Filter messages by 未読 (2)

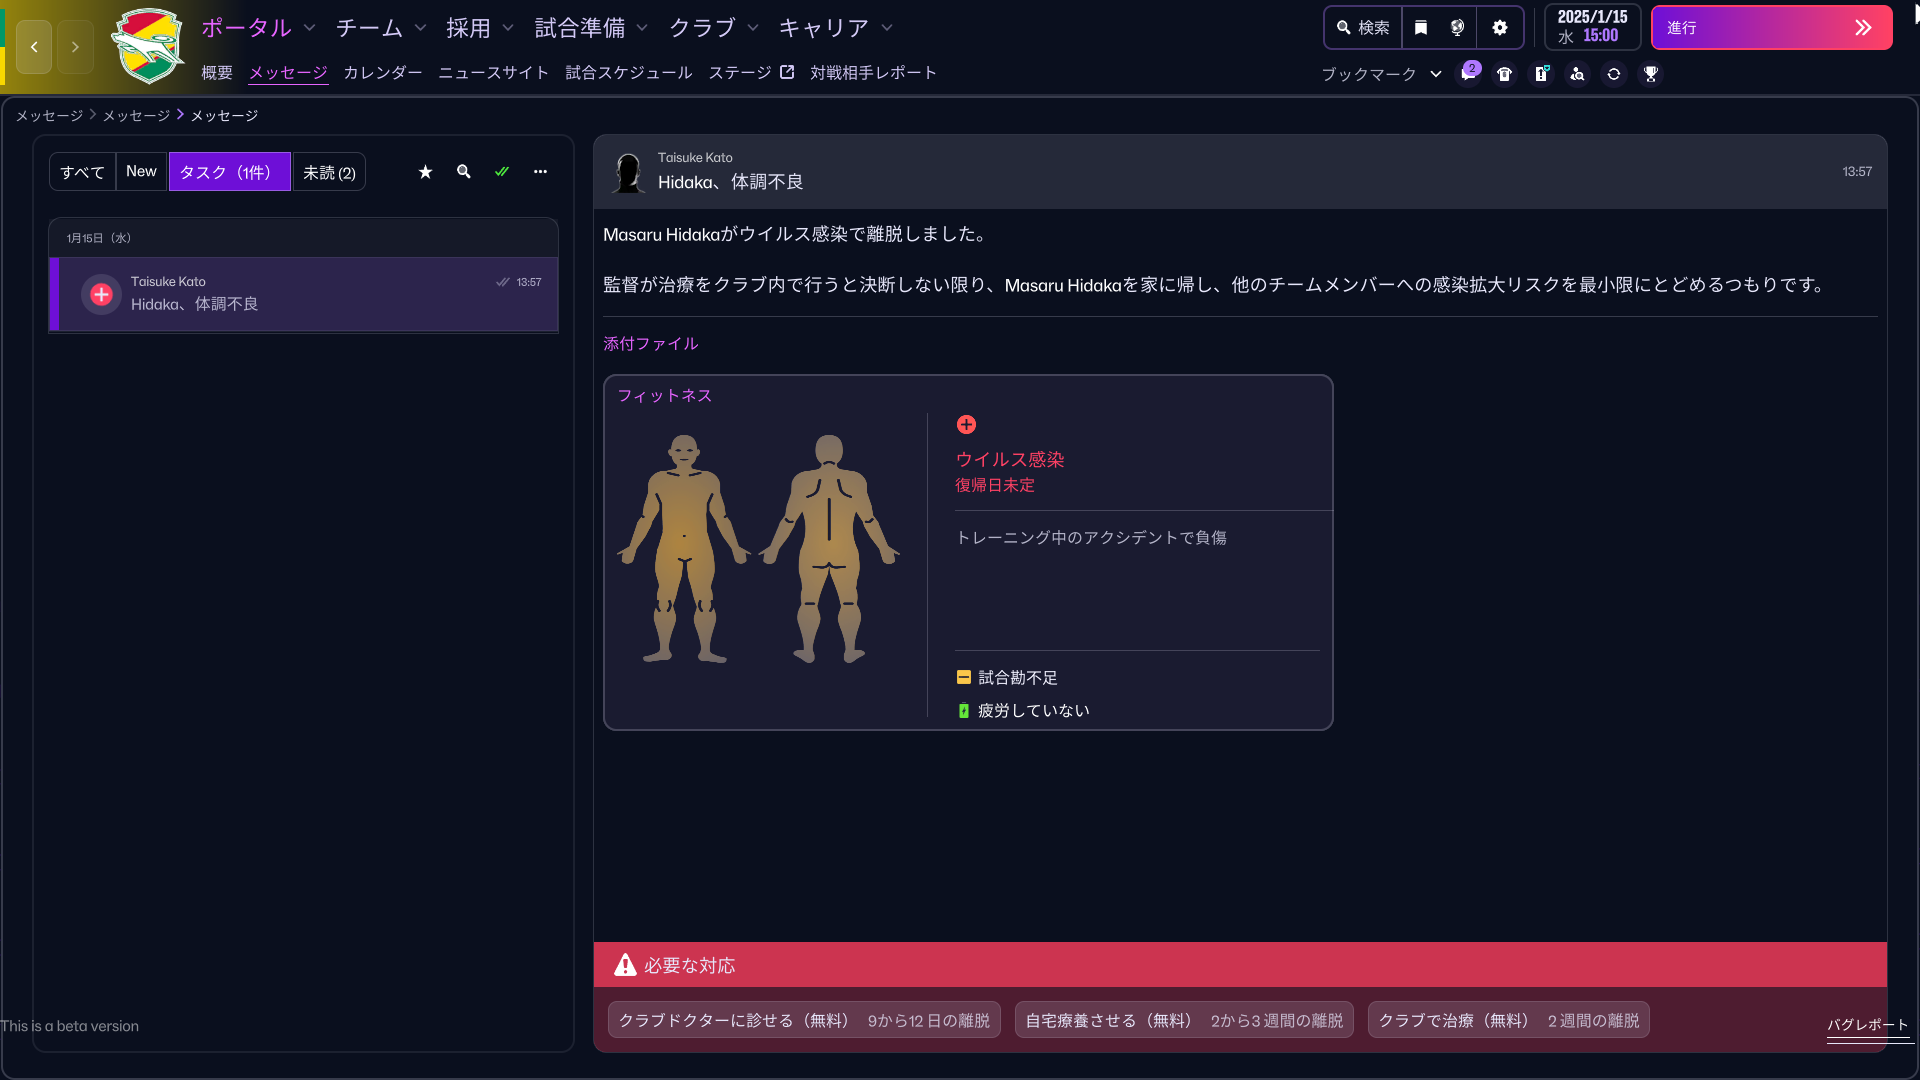pos(329,172)
